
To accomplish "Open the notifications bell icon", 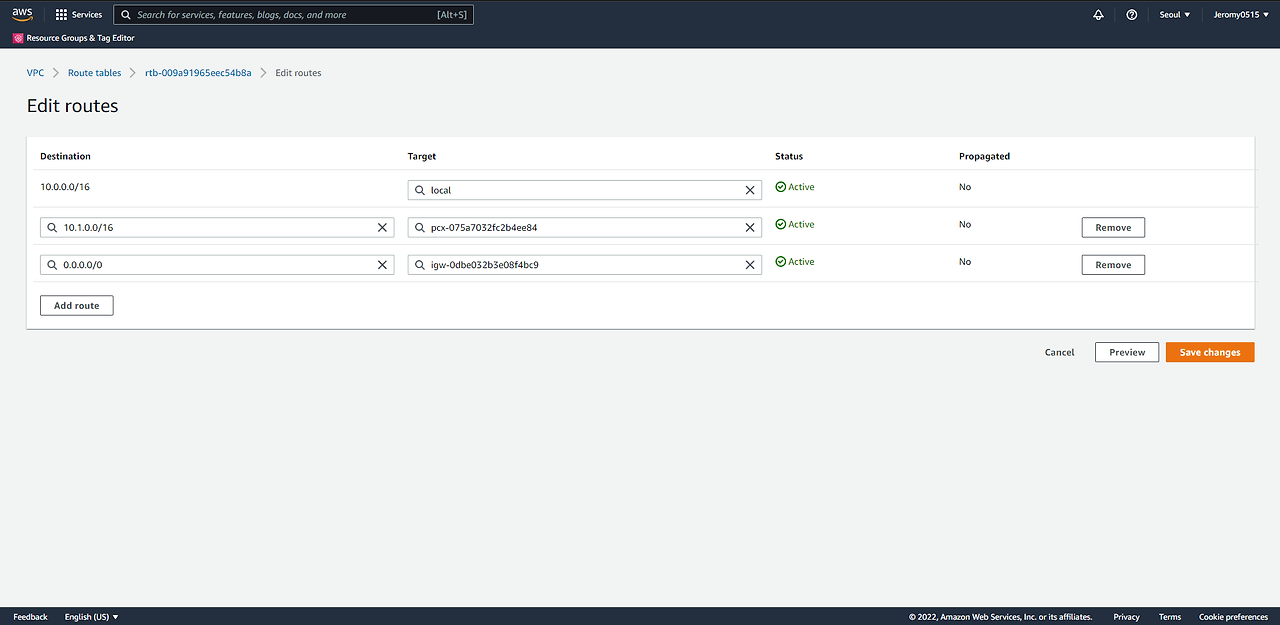I will pos(1098,15).
